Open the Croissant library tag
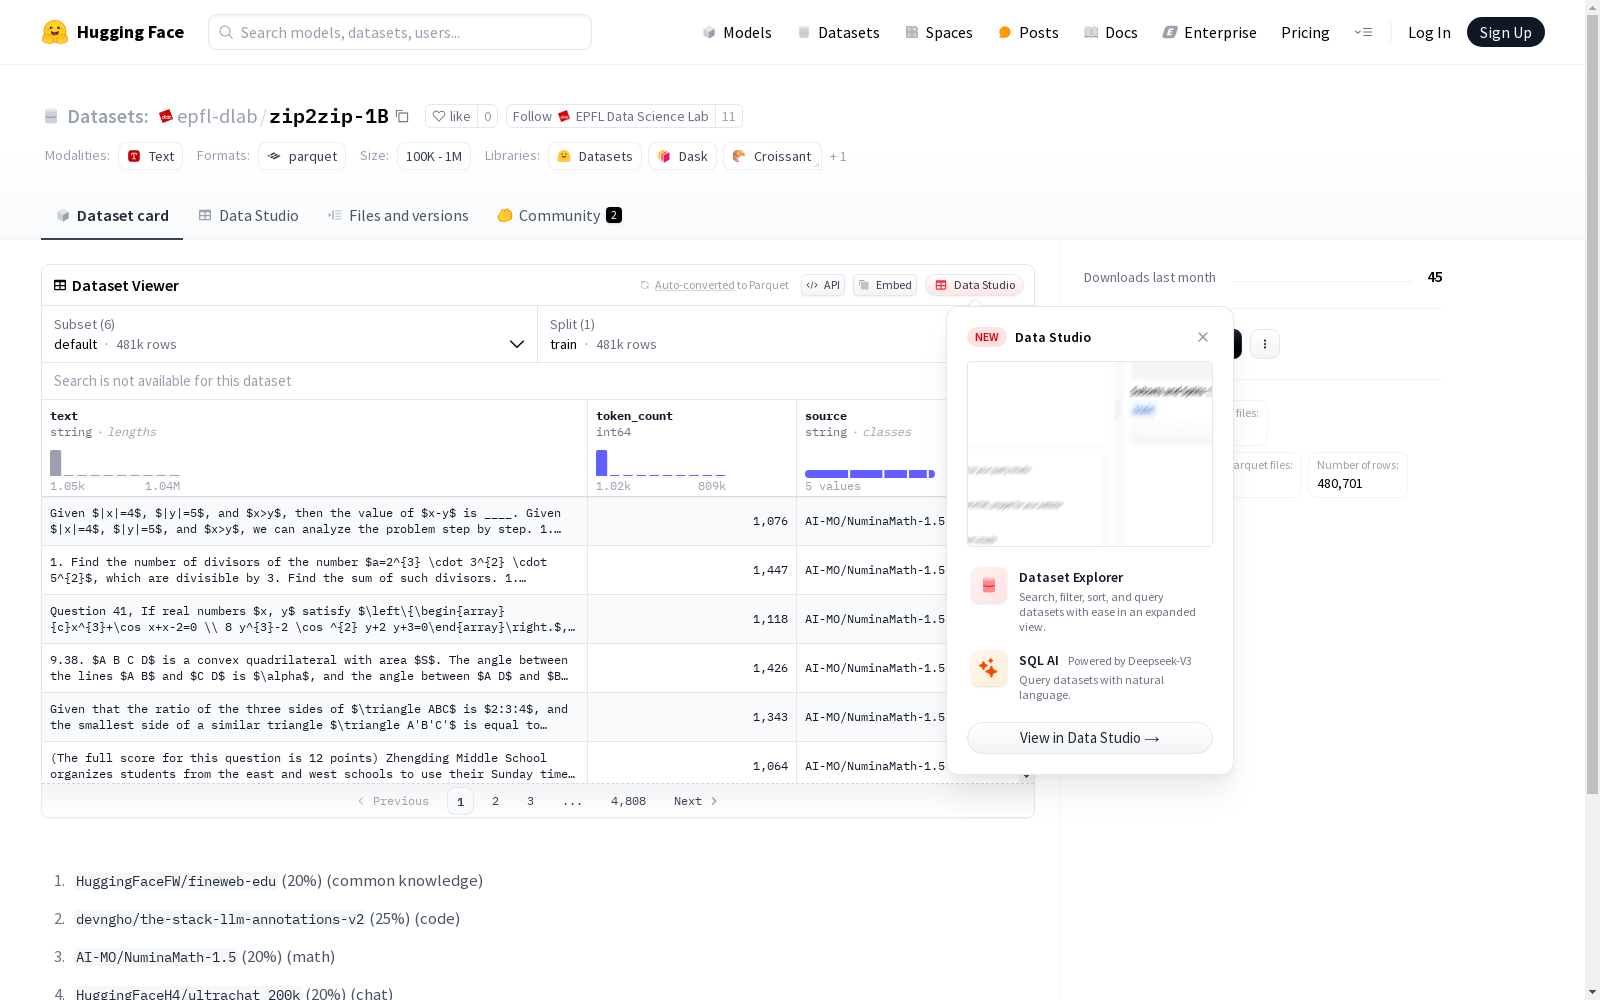Image resolution: width=1600 pixels, height=1000 pixels. pos(772,156)
